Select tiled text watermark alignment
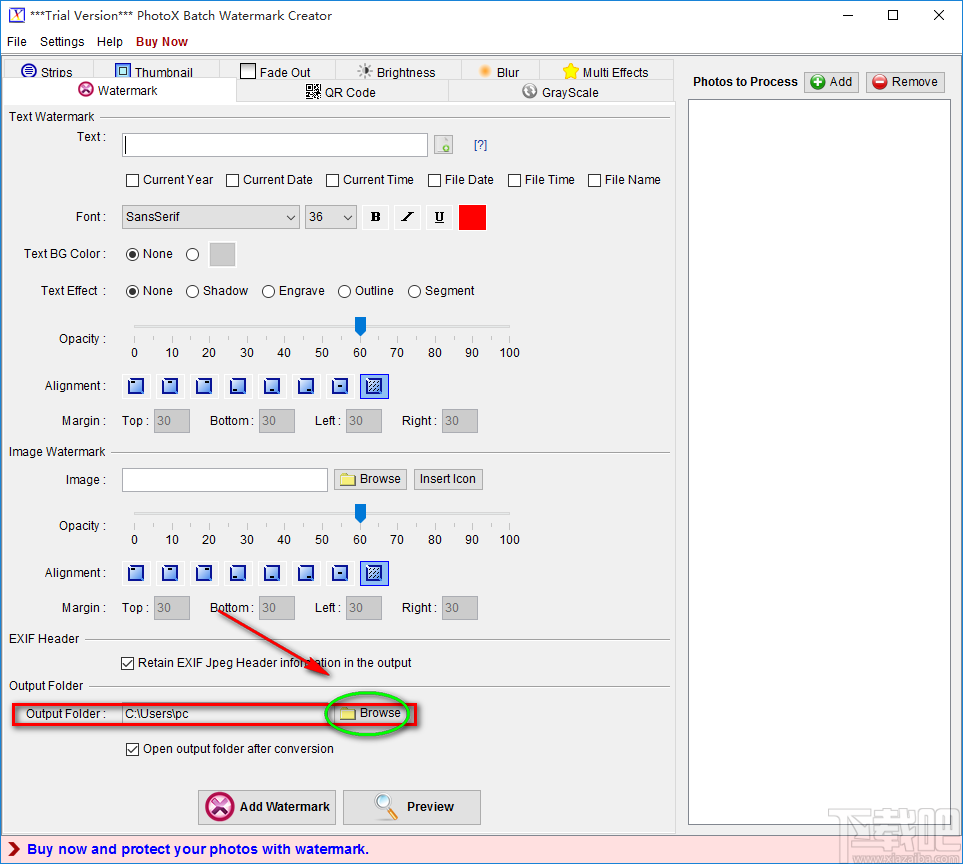 point(374,386)
